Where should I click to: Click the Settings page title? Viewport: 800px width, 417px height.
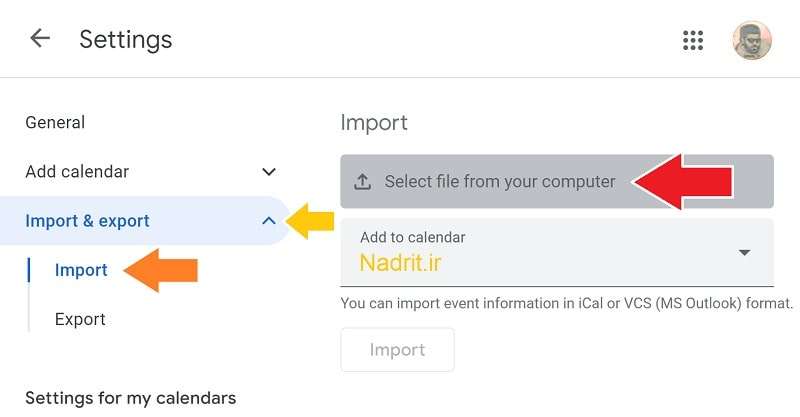coord(126,39)
